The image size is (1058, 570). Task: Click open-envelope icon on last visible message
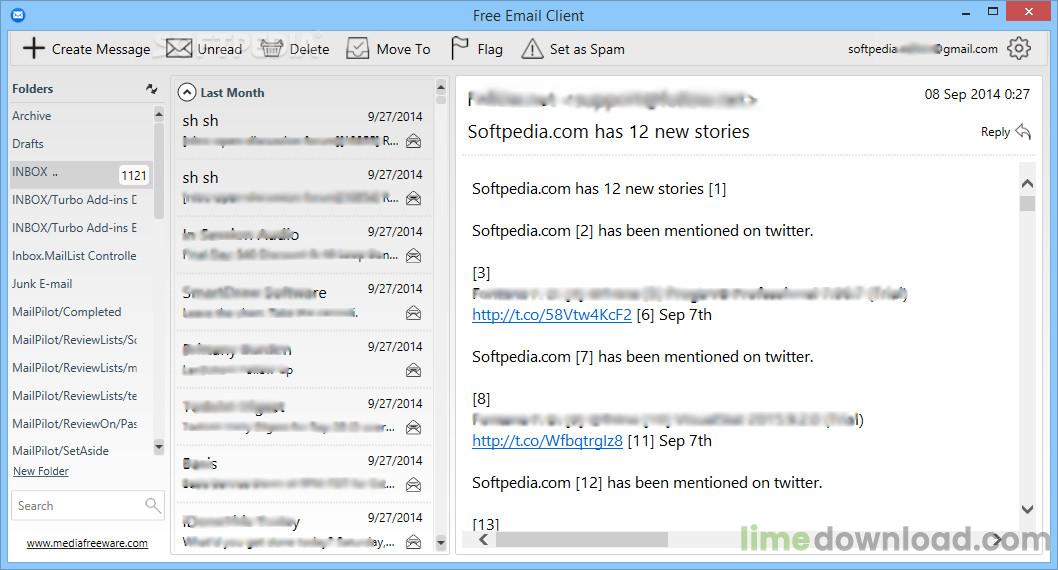click(x=414, y=542)
